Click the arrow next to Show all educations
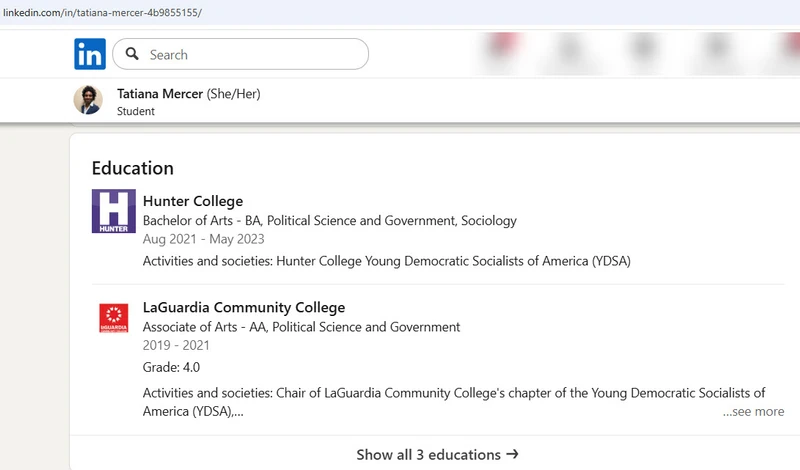The height and width of the screenshot is (470, 800). 513,454
